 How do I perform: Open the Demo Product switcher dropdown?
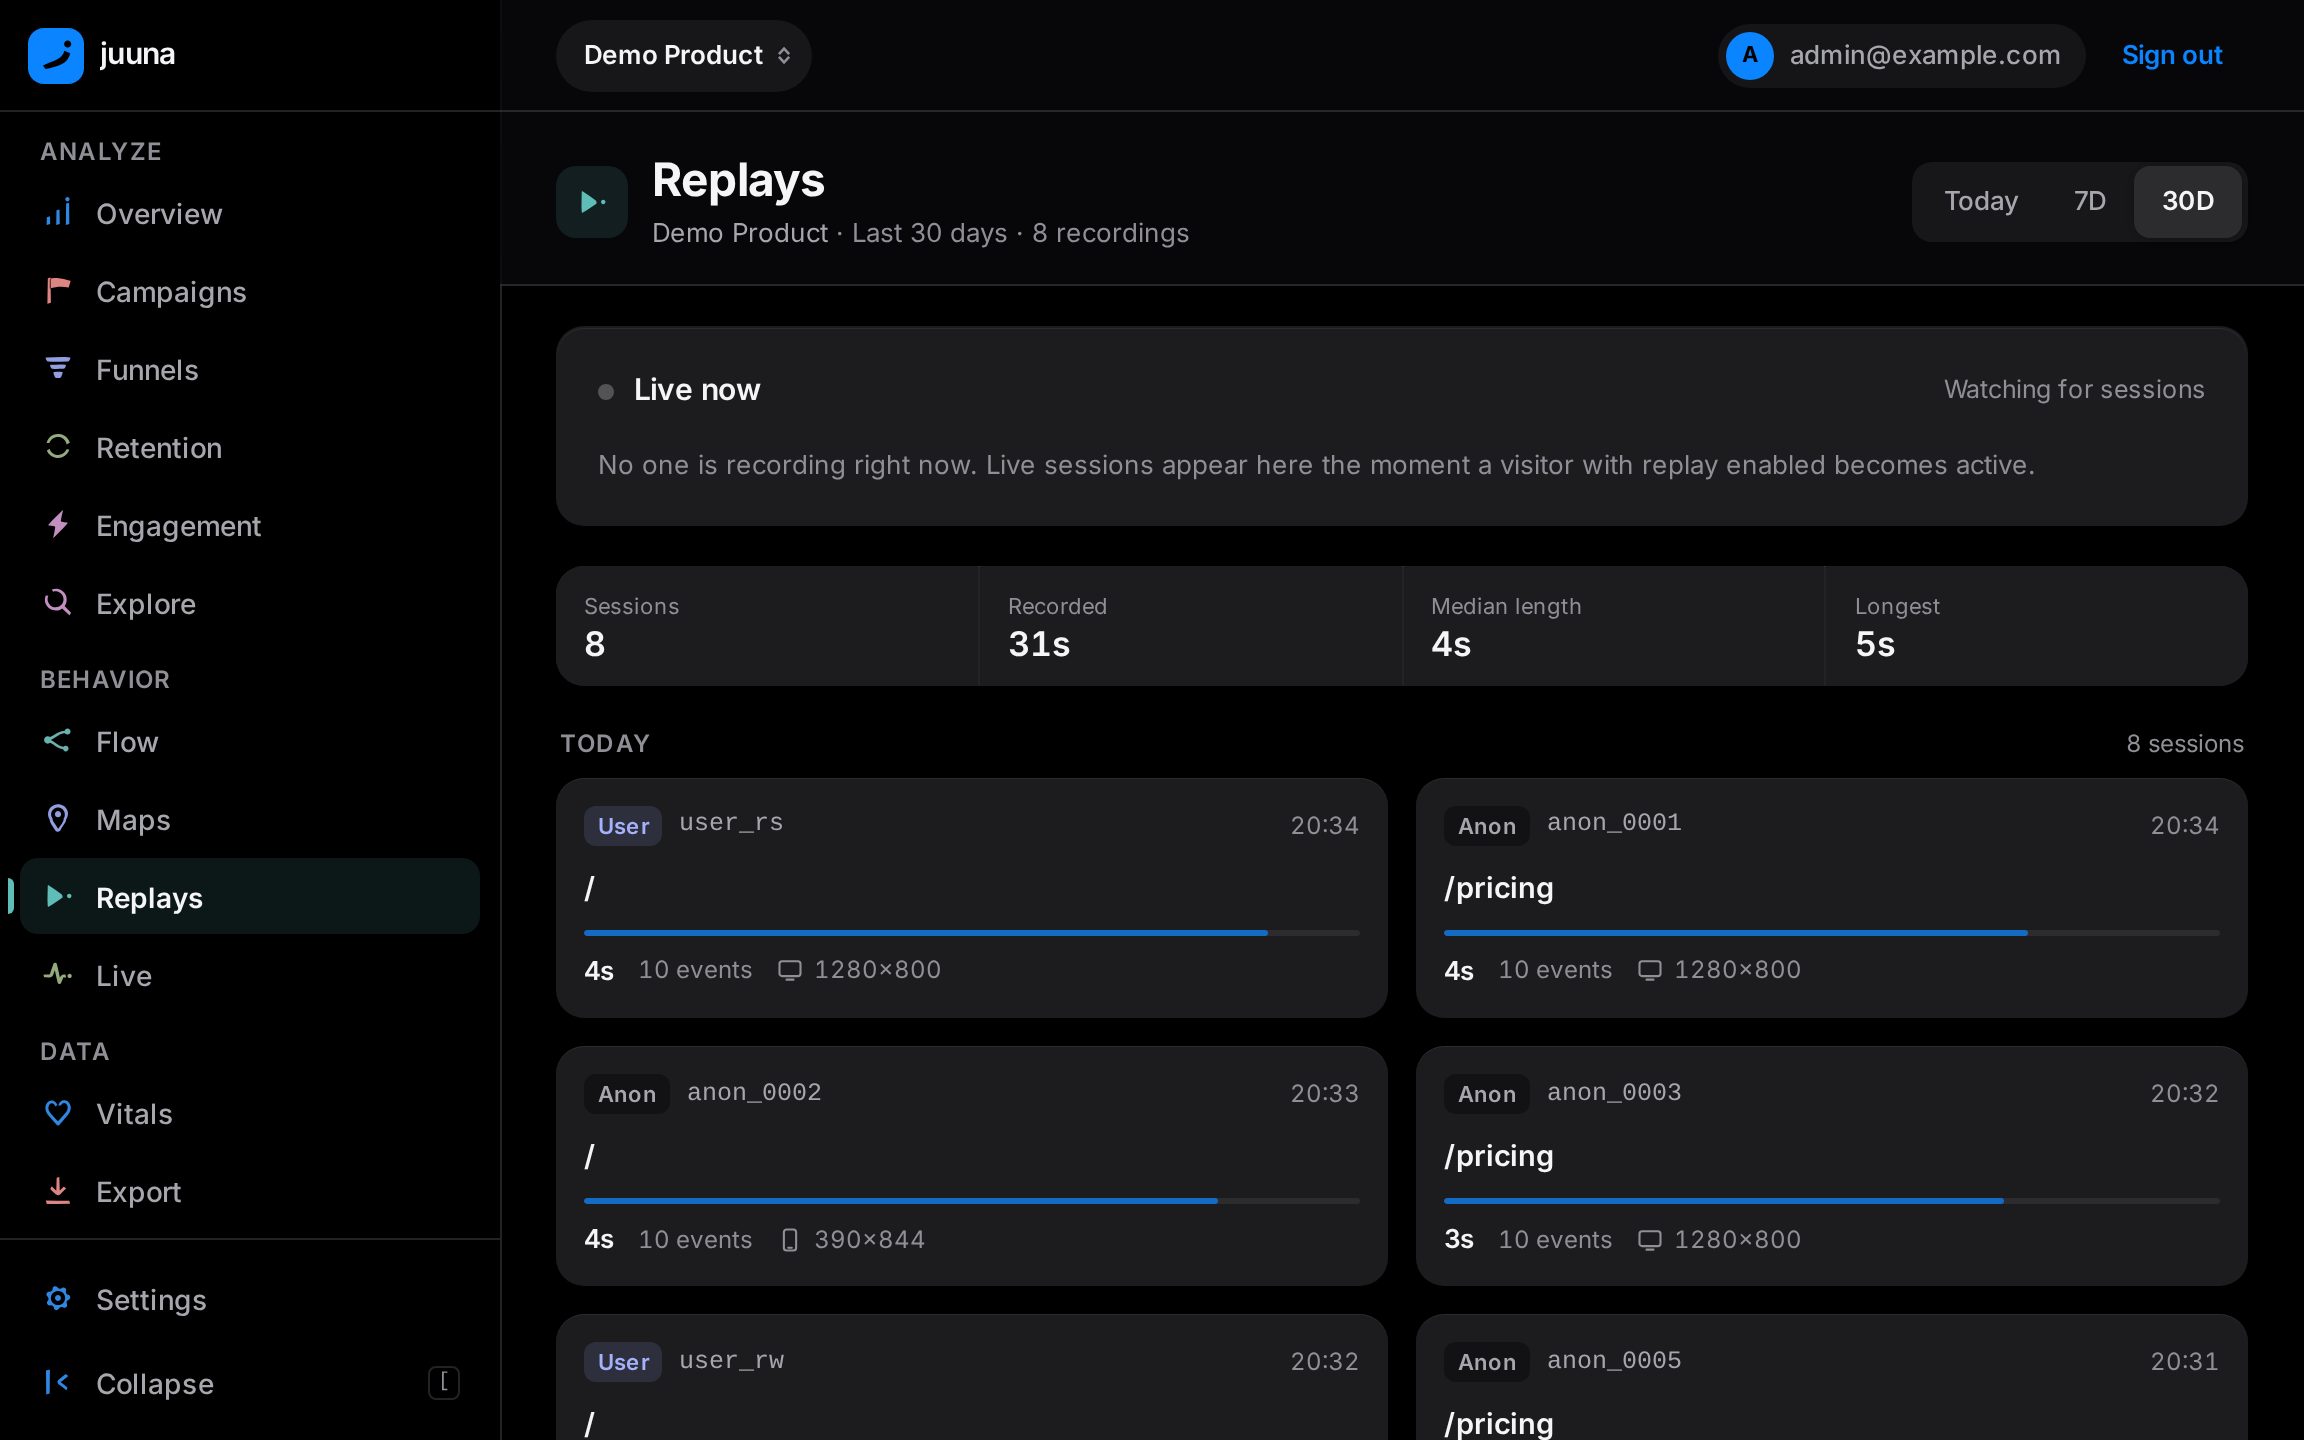pos(684,56)
